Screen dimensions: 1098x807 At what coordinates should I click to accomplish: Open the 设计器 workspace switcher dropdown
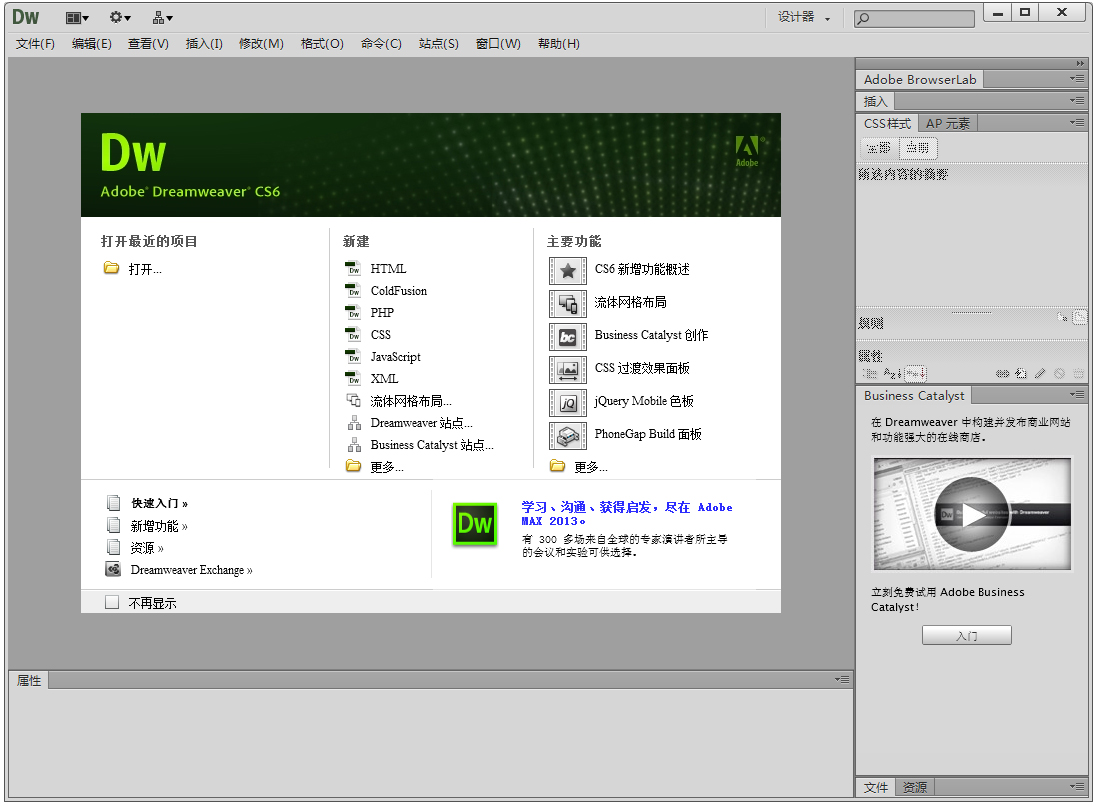[804, 17]
